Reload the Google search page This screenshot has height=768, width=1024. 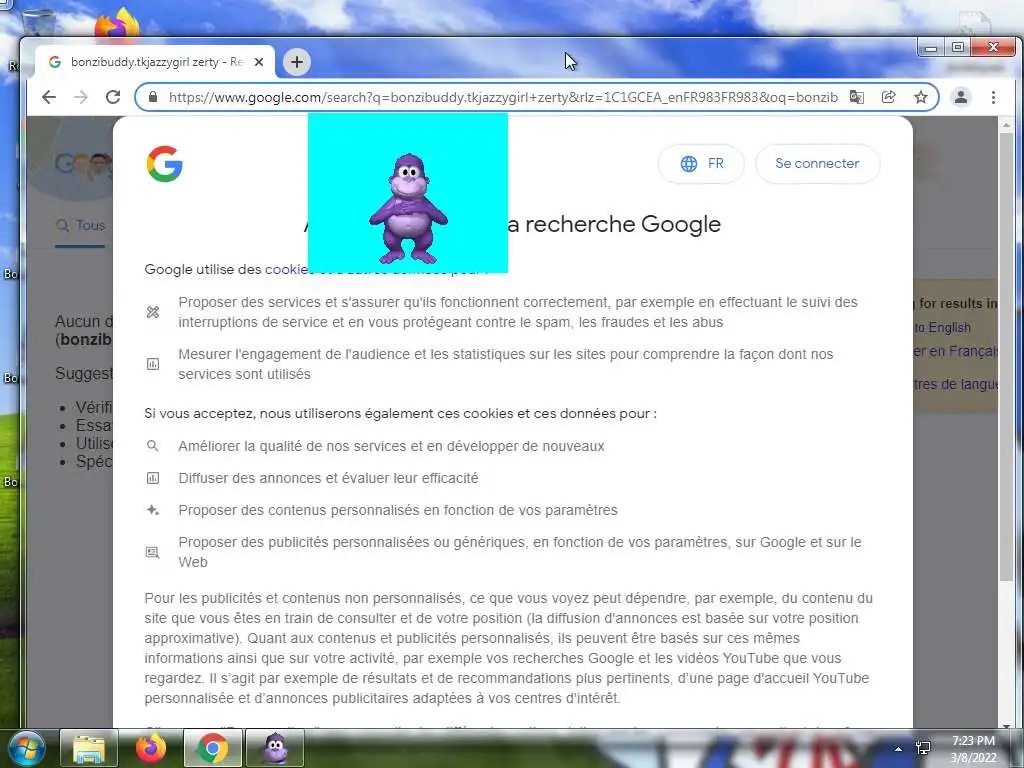113,97
